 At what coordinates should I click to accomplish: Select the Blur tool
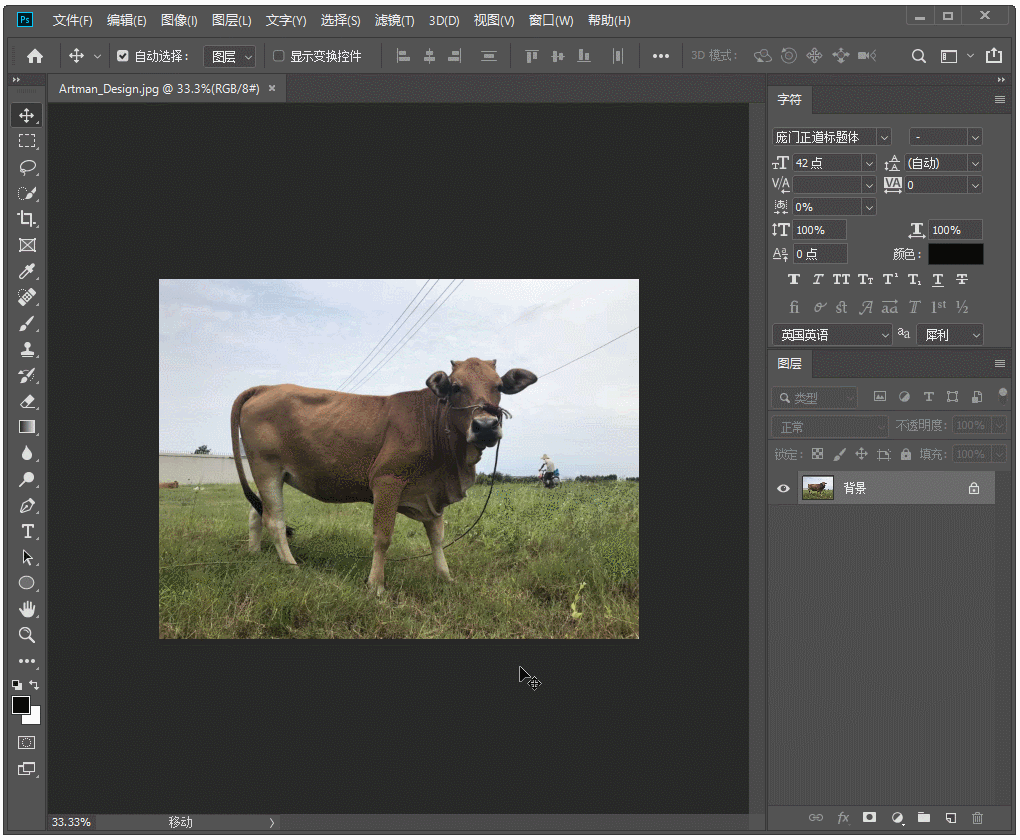27,454
